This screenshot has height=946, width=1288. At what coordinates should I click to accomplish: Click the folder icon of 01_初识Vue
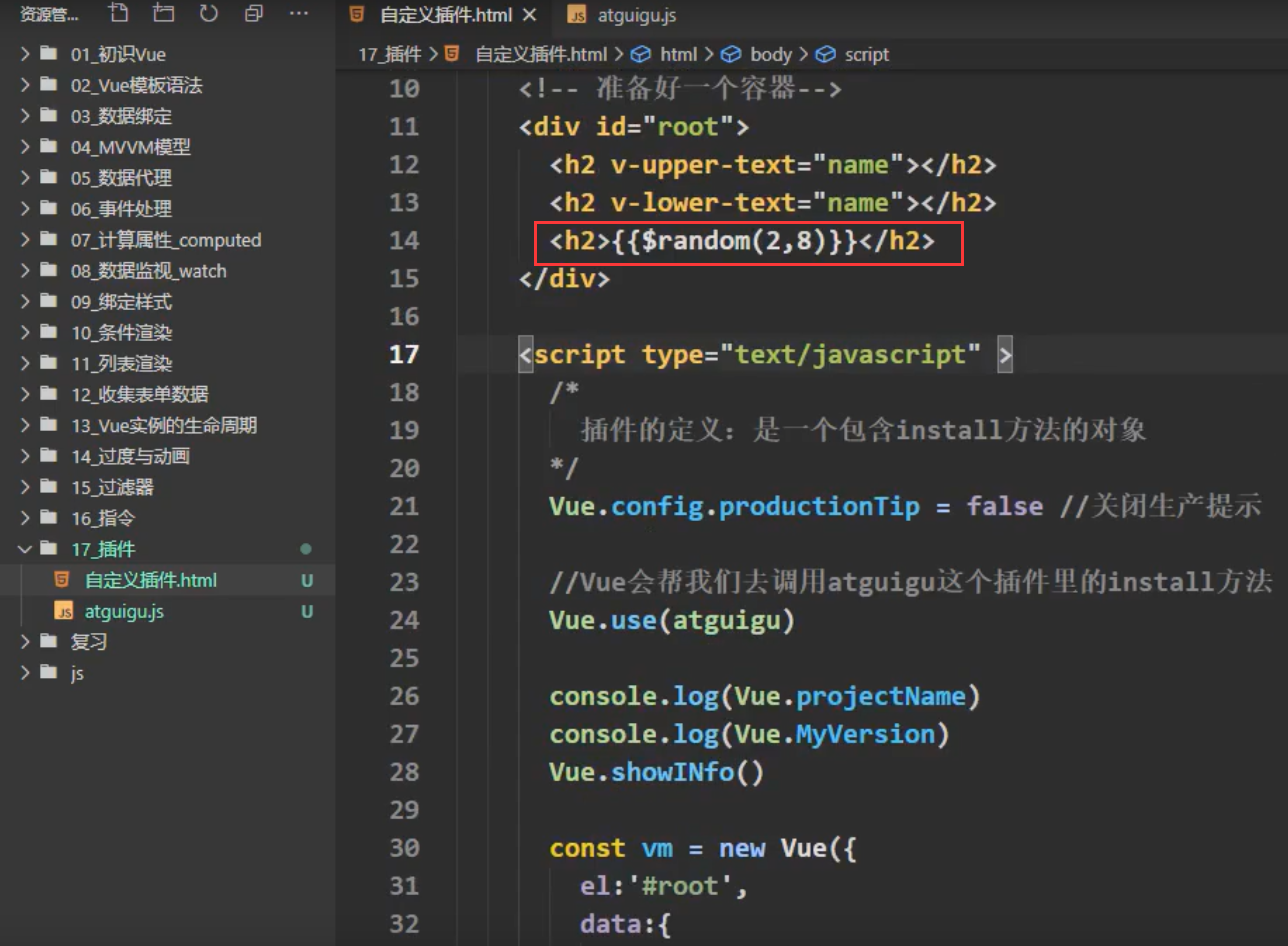click(49, 54)
